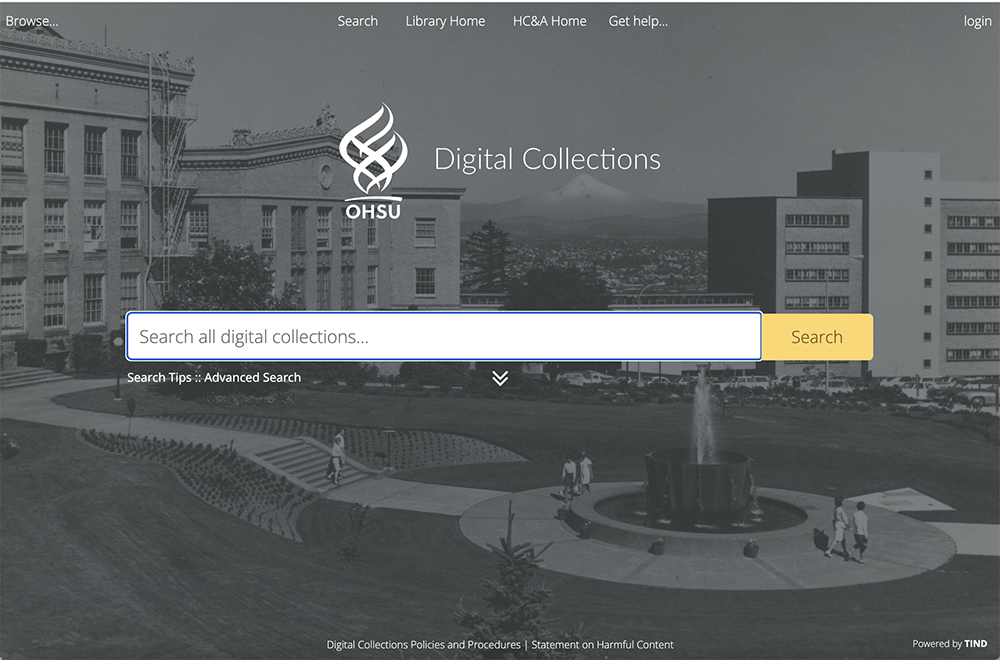The width and height of the screenshot is (1000, 660).
Task: Click inside the search input field
Action: click(443, 337)
